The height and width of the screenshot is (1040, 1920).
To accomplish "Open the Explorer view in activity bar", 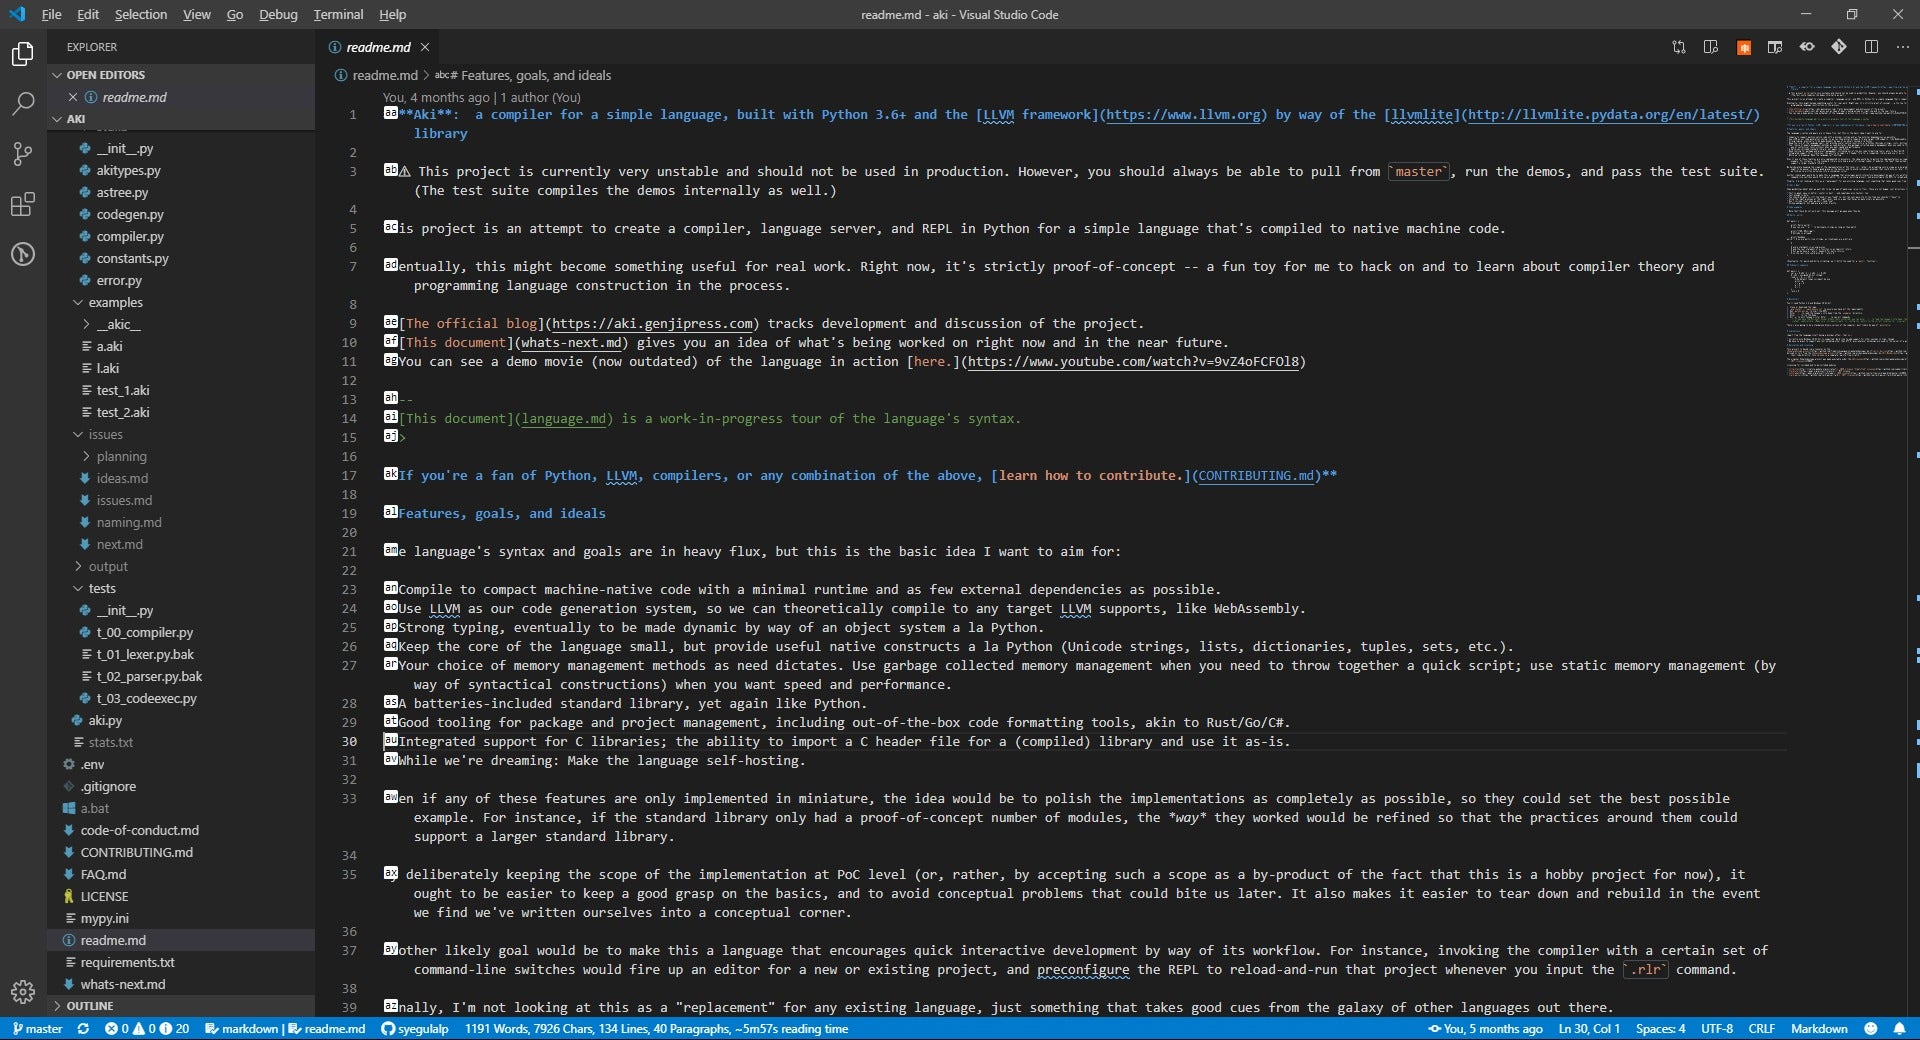I will pos(22,54).
